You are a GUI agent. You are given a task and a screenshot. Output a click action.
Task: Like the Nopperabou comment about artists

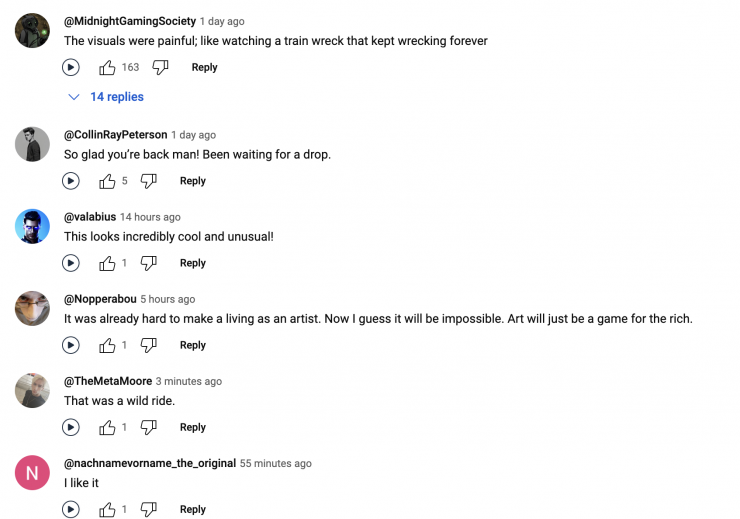point(108,345)
